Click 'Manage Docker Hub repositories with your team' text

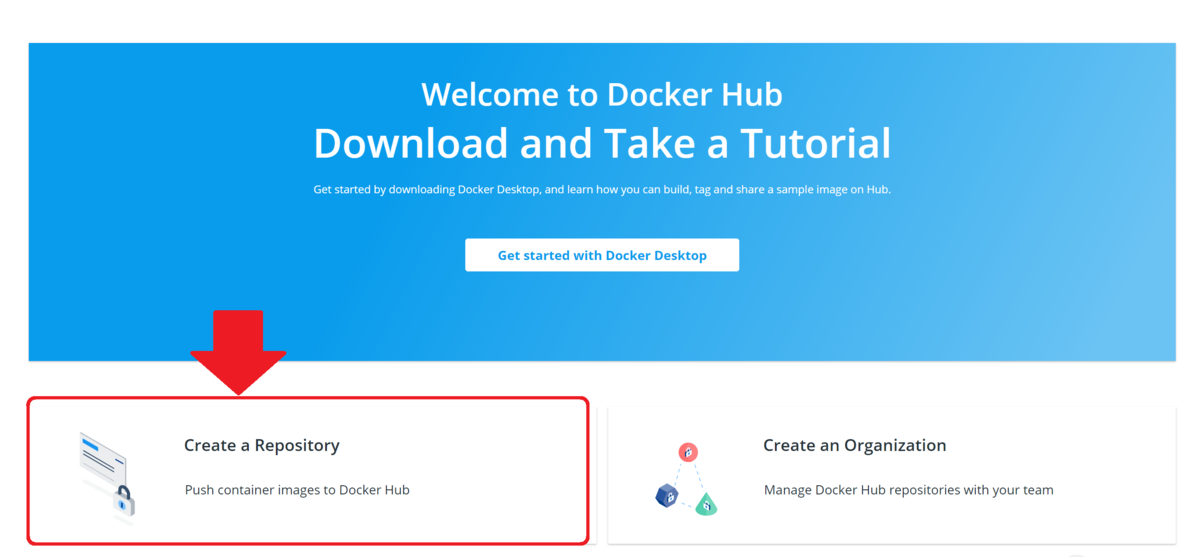click(908, 490)
